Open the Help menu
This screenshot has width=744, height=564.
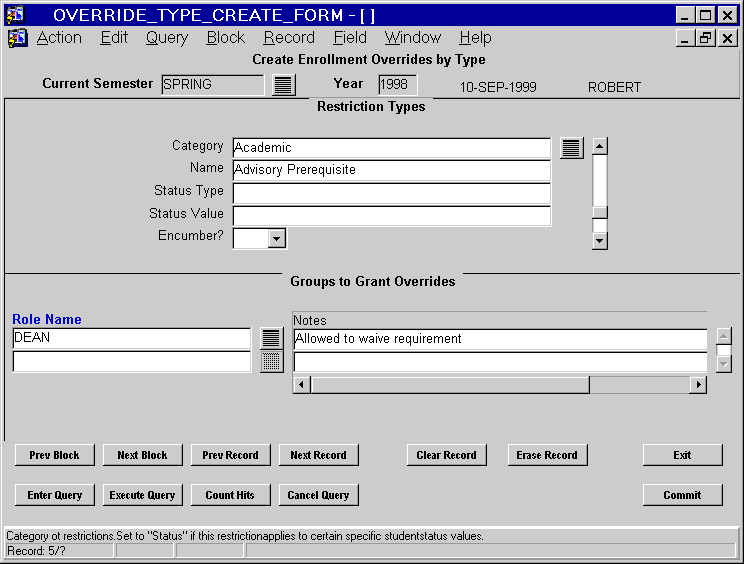coord(475,37)
